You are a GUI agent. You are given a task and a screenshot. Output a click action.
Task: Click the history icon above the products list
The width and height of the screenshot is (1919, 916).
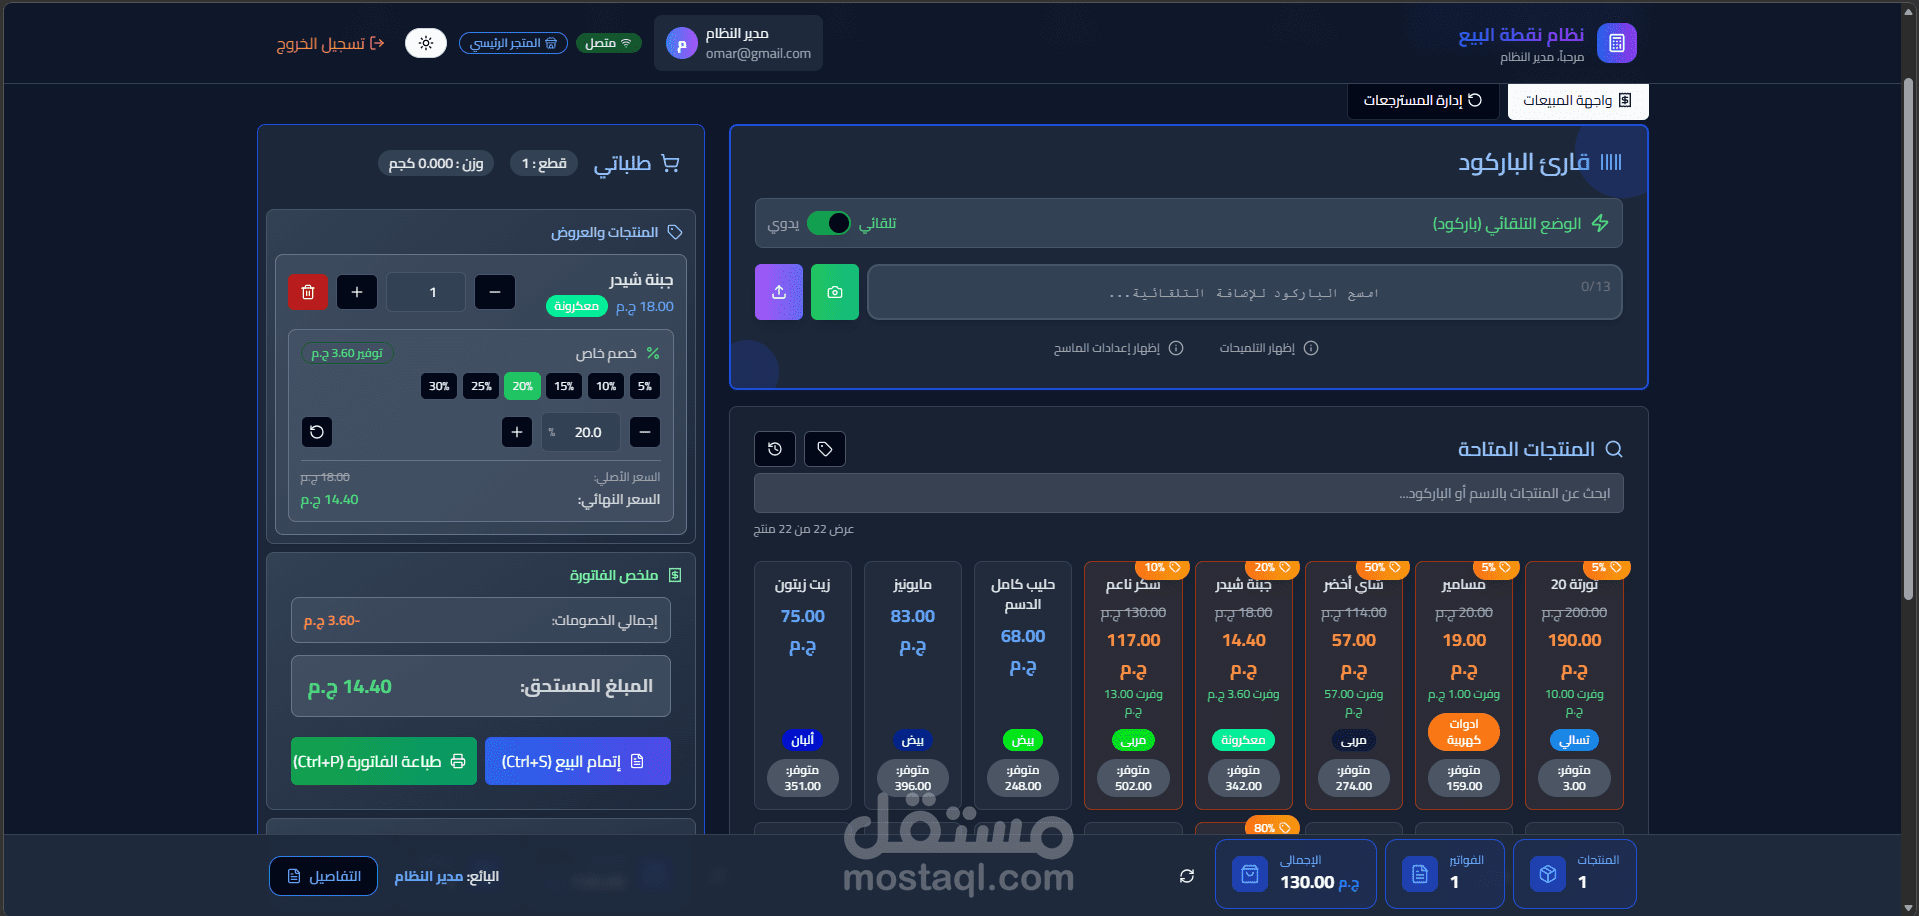tap(774, 449)
